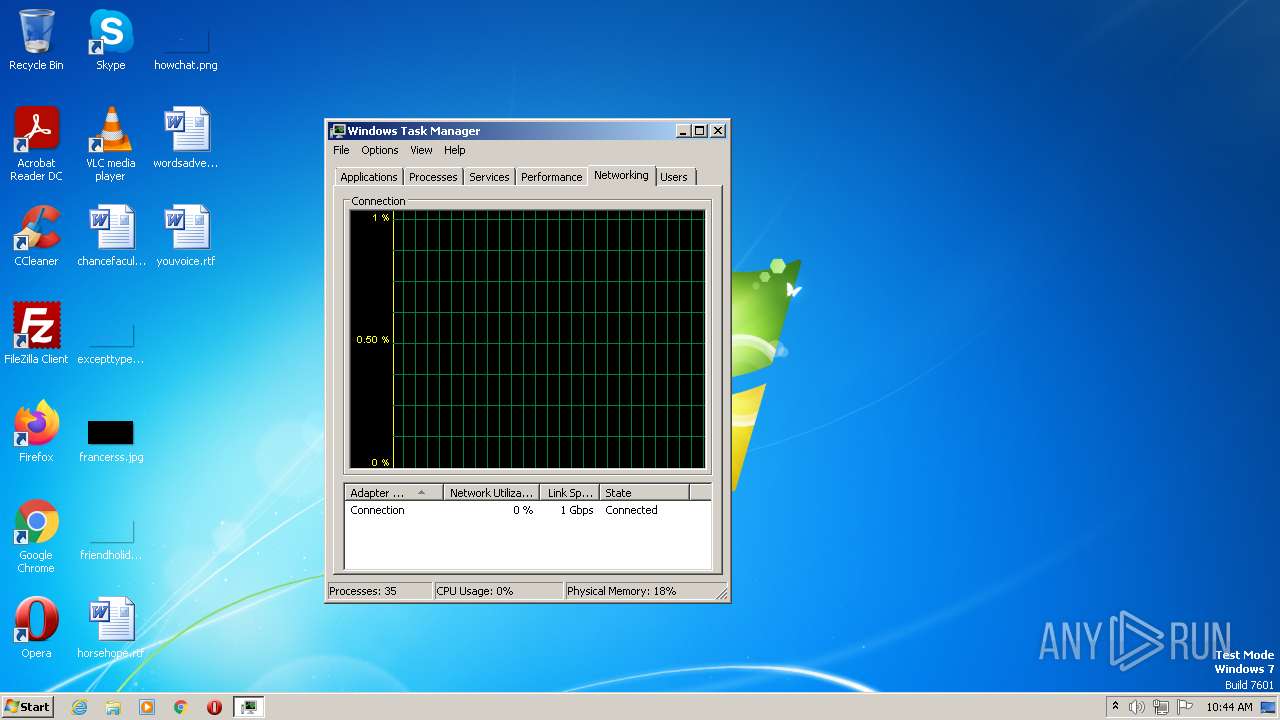Switch to the Processes tab

[433, 177]
